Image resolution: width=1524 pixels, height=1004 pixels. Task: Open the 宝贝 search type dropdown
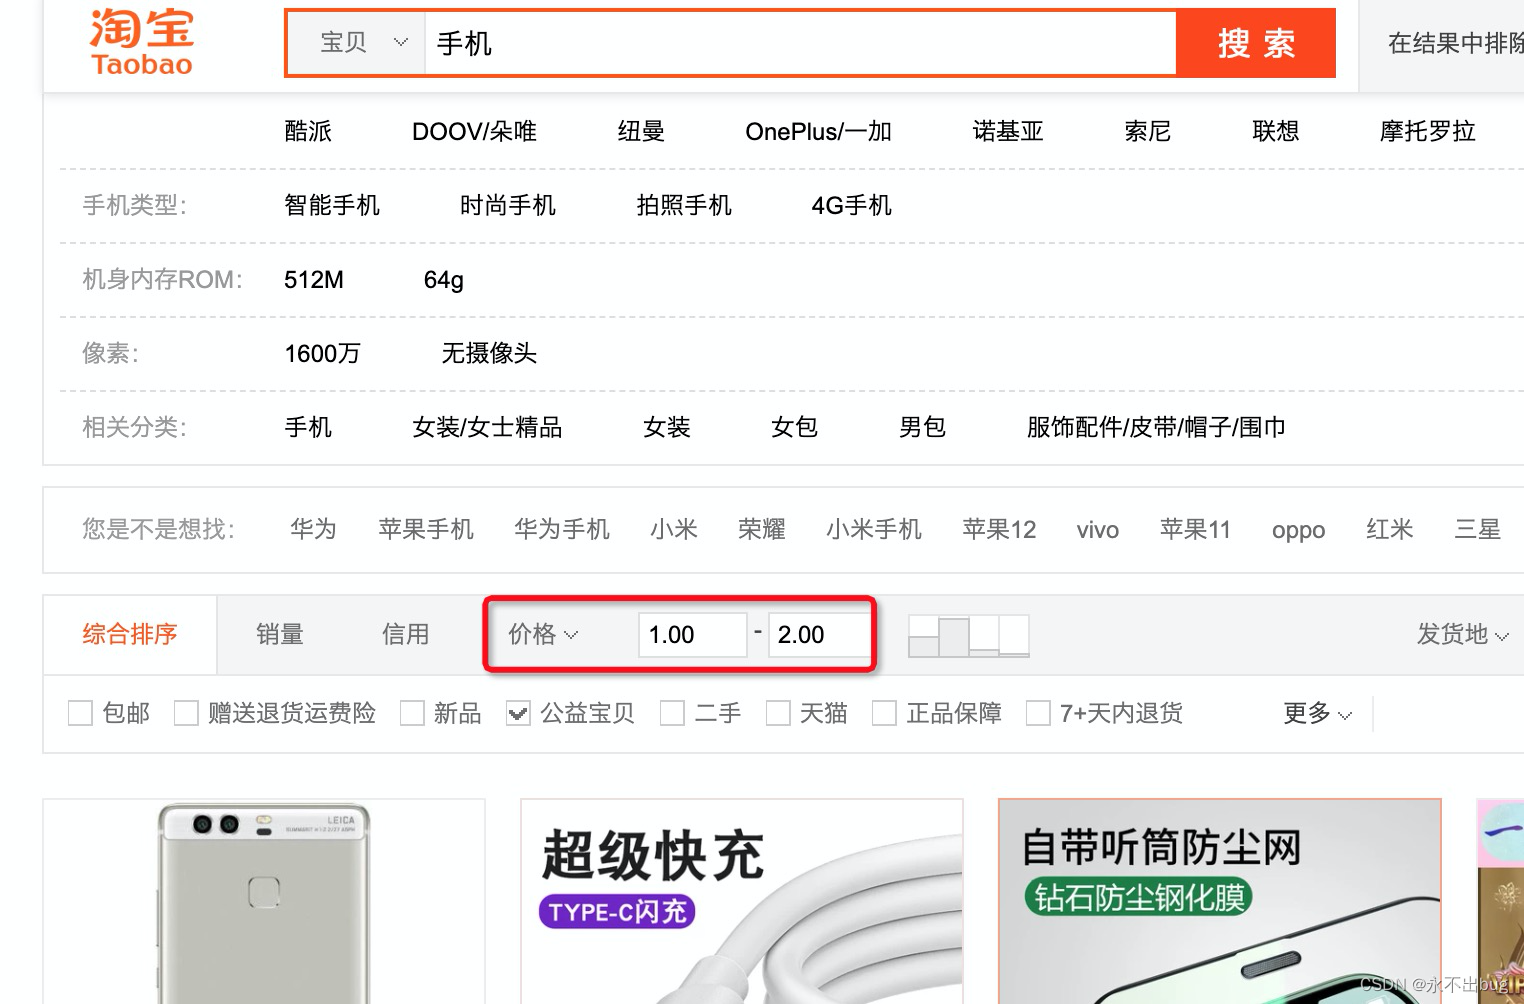pyautogui.click(x=357, y=43)
